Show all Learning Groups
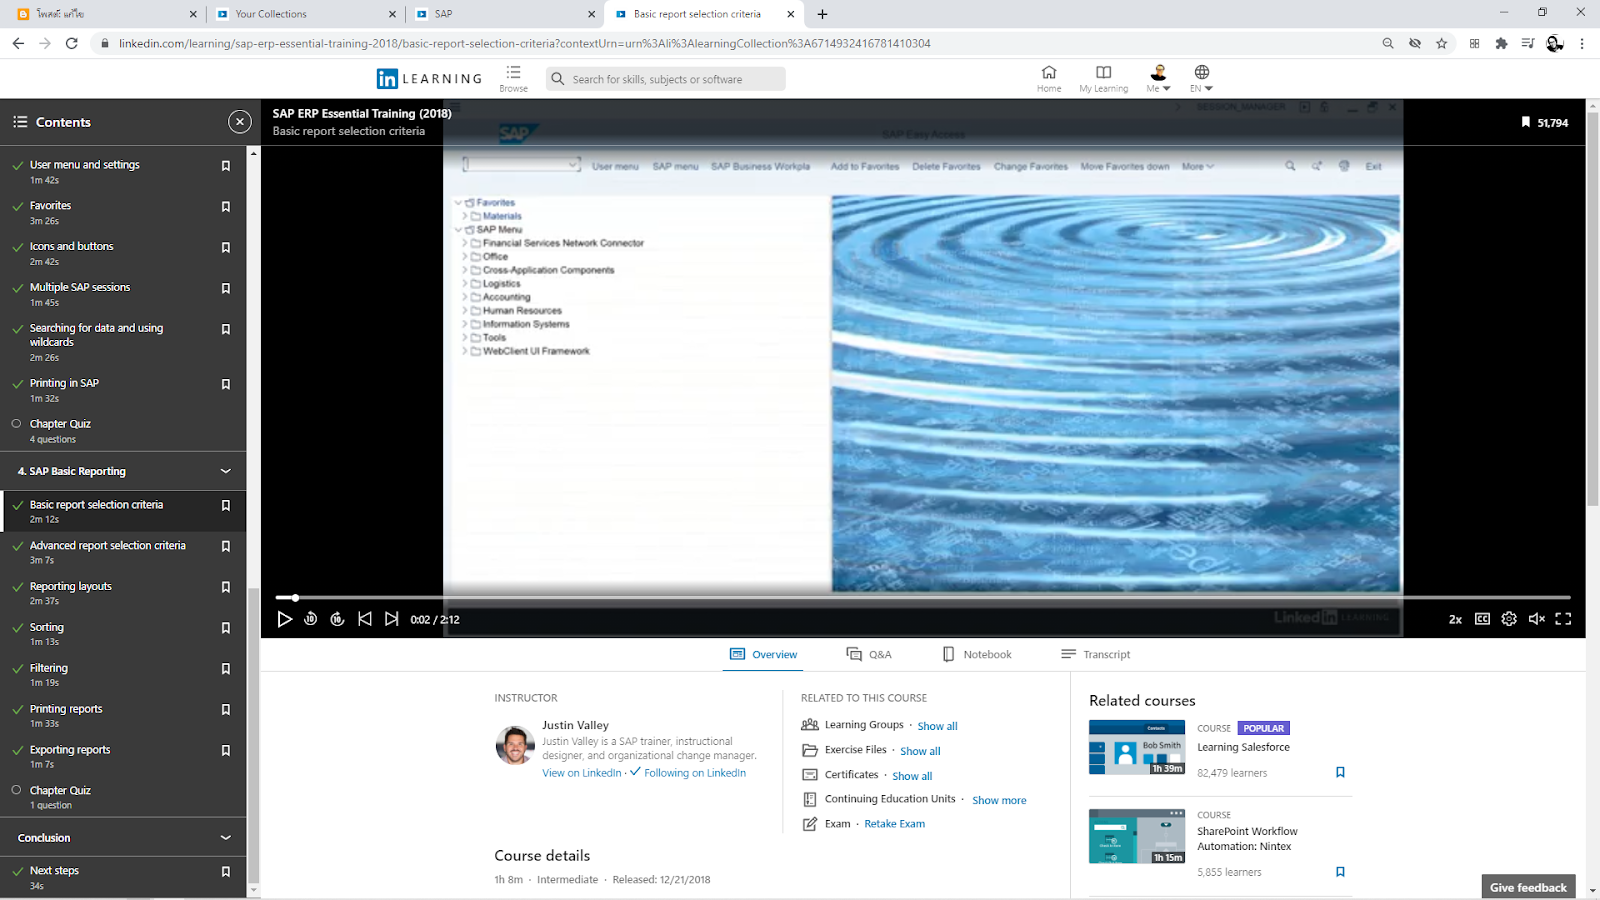Image resolution: width=1600 pixels, height=900 pixels. pos(937,726)
